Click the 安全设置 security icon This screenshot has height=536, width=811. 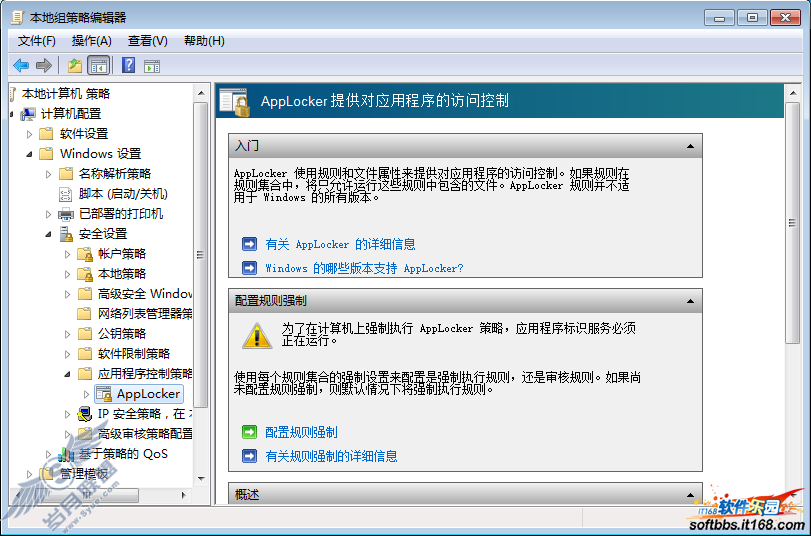(66, 234)
